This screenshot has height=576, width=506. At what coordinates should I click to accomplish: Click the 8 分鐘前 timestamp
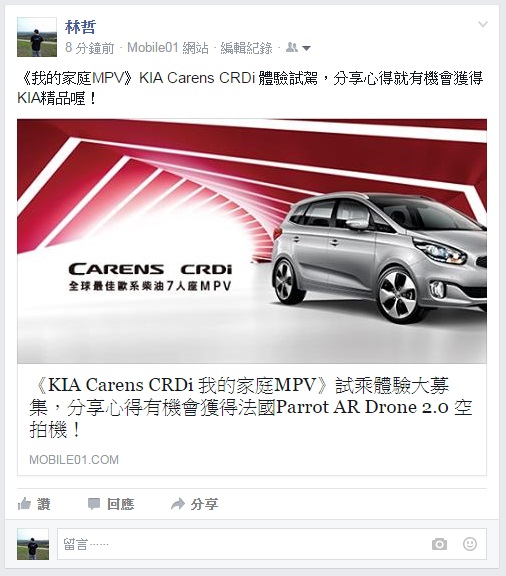coord(90,48)
